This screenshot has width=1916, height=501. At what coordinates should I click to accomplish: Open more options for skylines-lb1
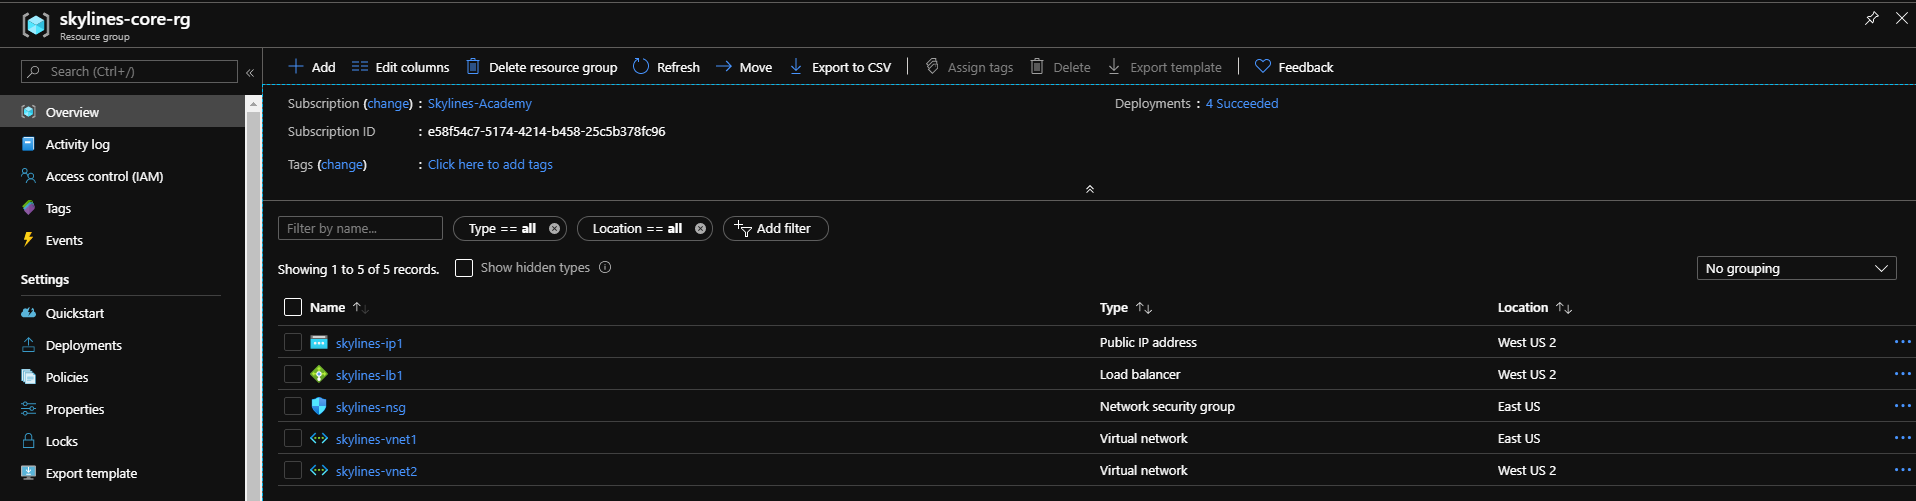click(1902, 374)
